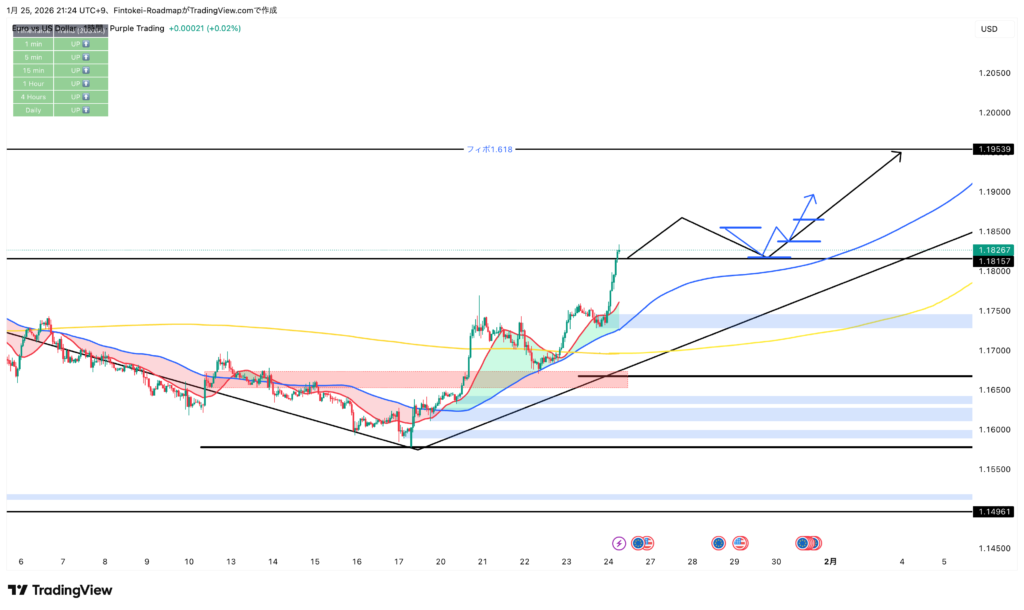Click the green 1.18267 current price label

(995, 250)
